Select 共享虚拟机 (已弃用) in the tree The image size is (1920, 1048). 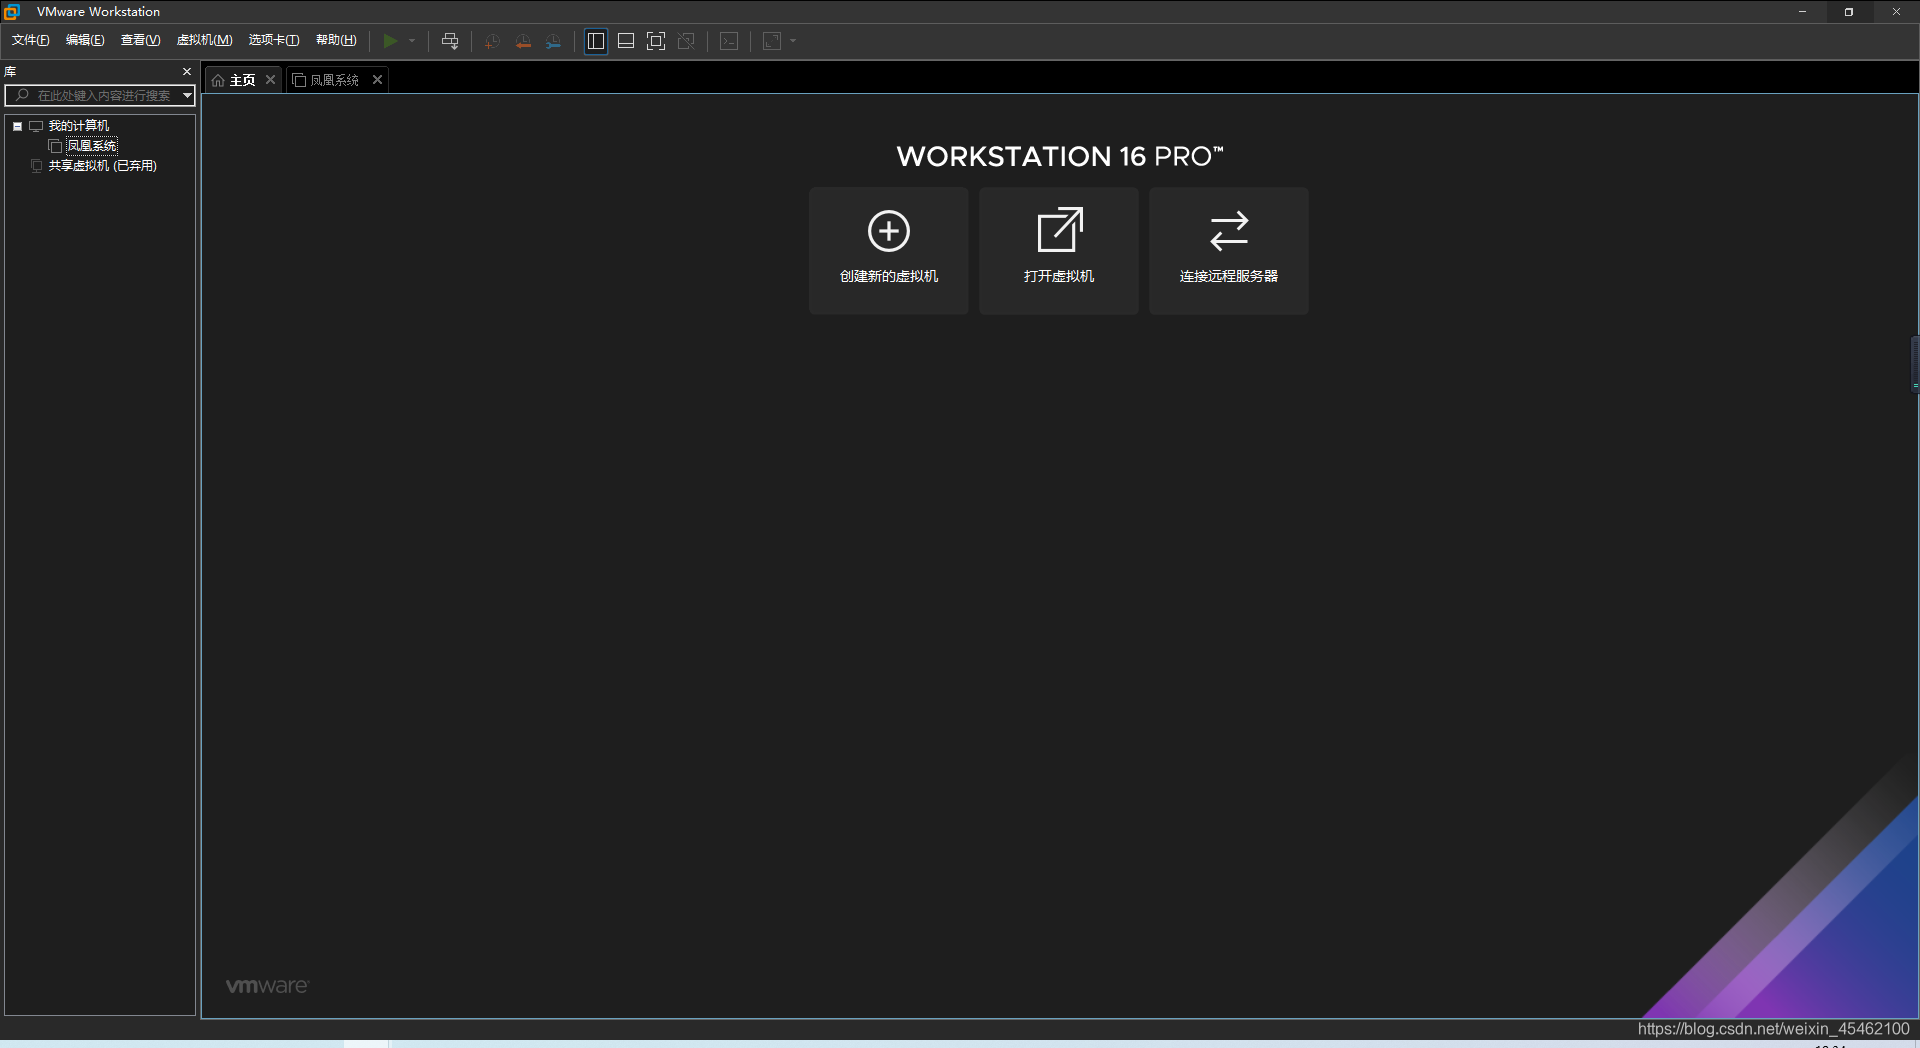[x=103, y=166]
